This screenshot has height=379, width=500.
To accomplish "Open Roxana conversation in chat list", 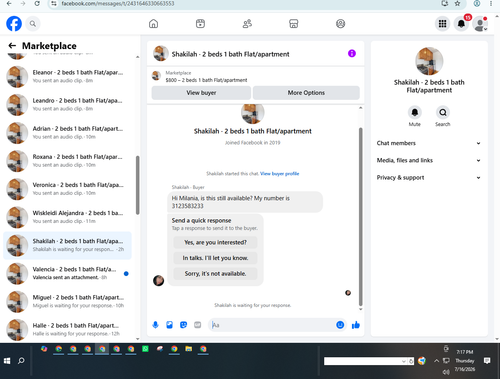I will click(x=67, y=161).
